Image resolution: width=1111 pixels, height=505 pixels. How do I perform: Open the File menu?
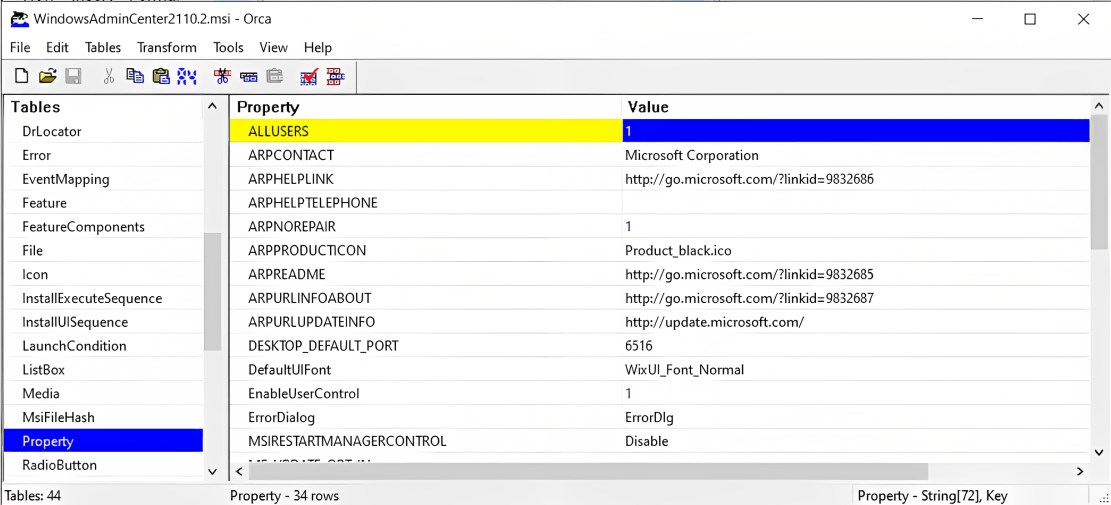click(x=21, y=47)
